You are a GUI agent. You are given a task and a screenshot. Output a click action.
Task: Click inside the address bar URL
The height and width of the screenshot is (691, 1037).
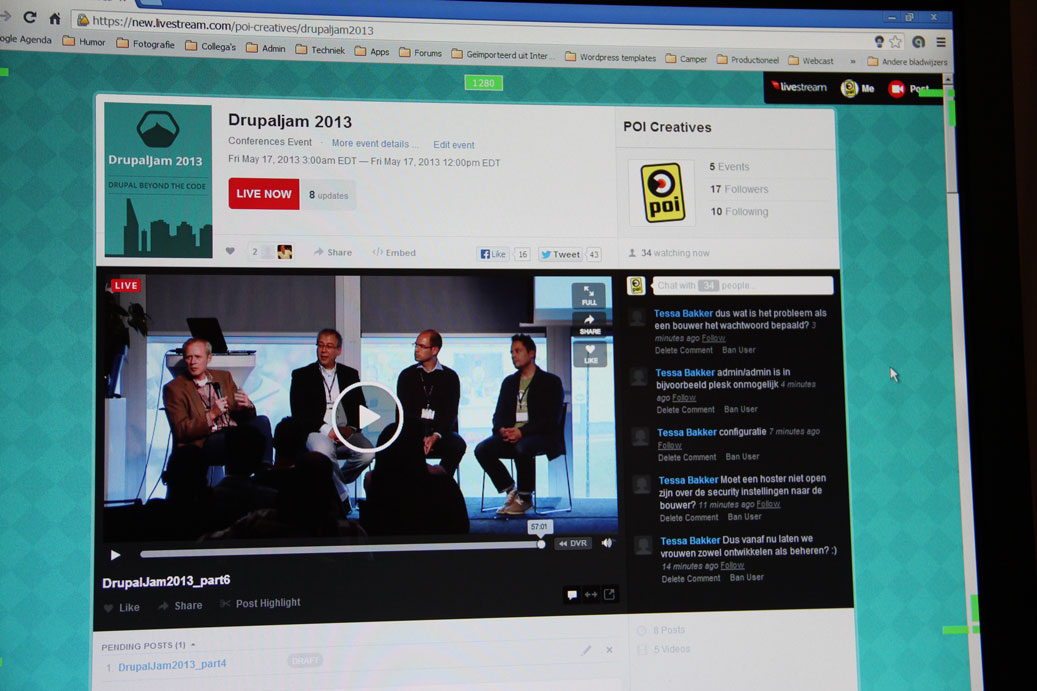pyautogui.click(x=233, y=26)
